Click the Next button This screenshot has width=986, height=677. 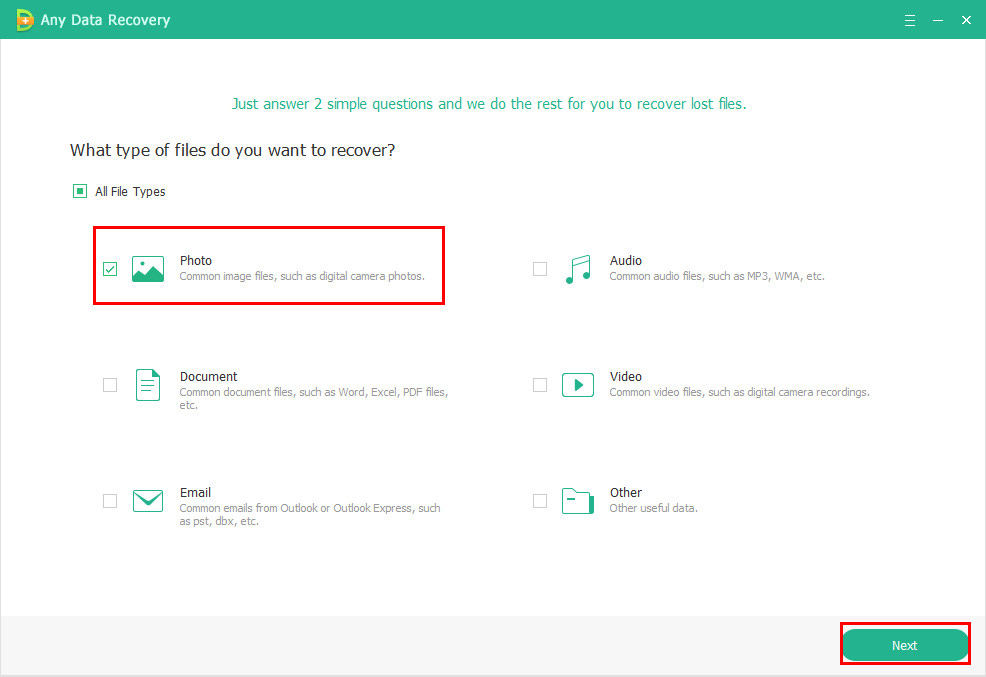point(905,645)
